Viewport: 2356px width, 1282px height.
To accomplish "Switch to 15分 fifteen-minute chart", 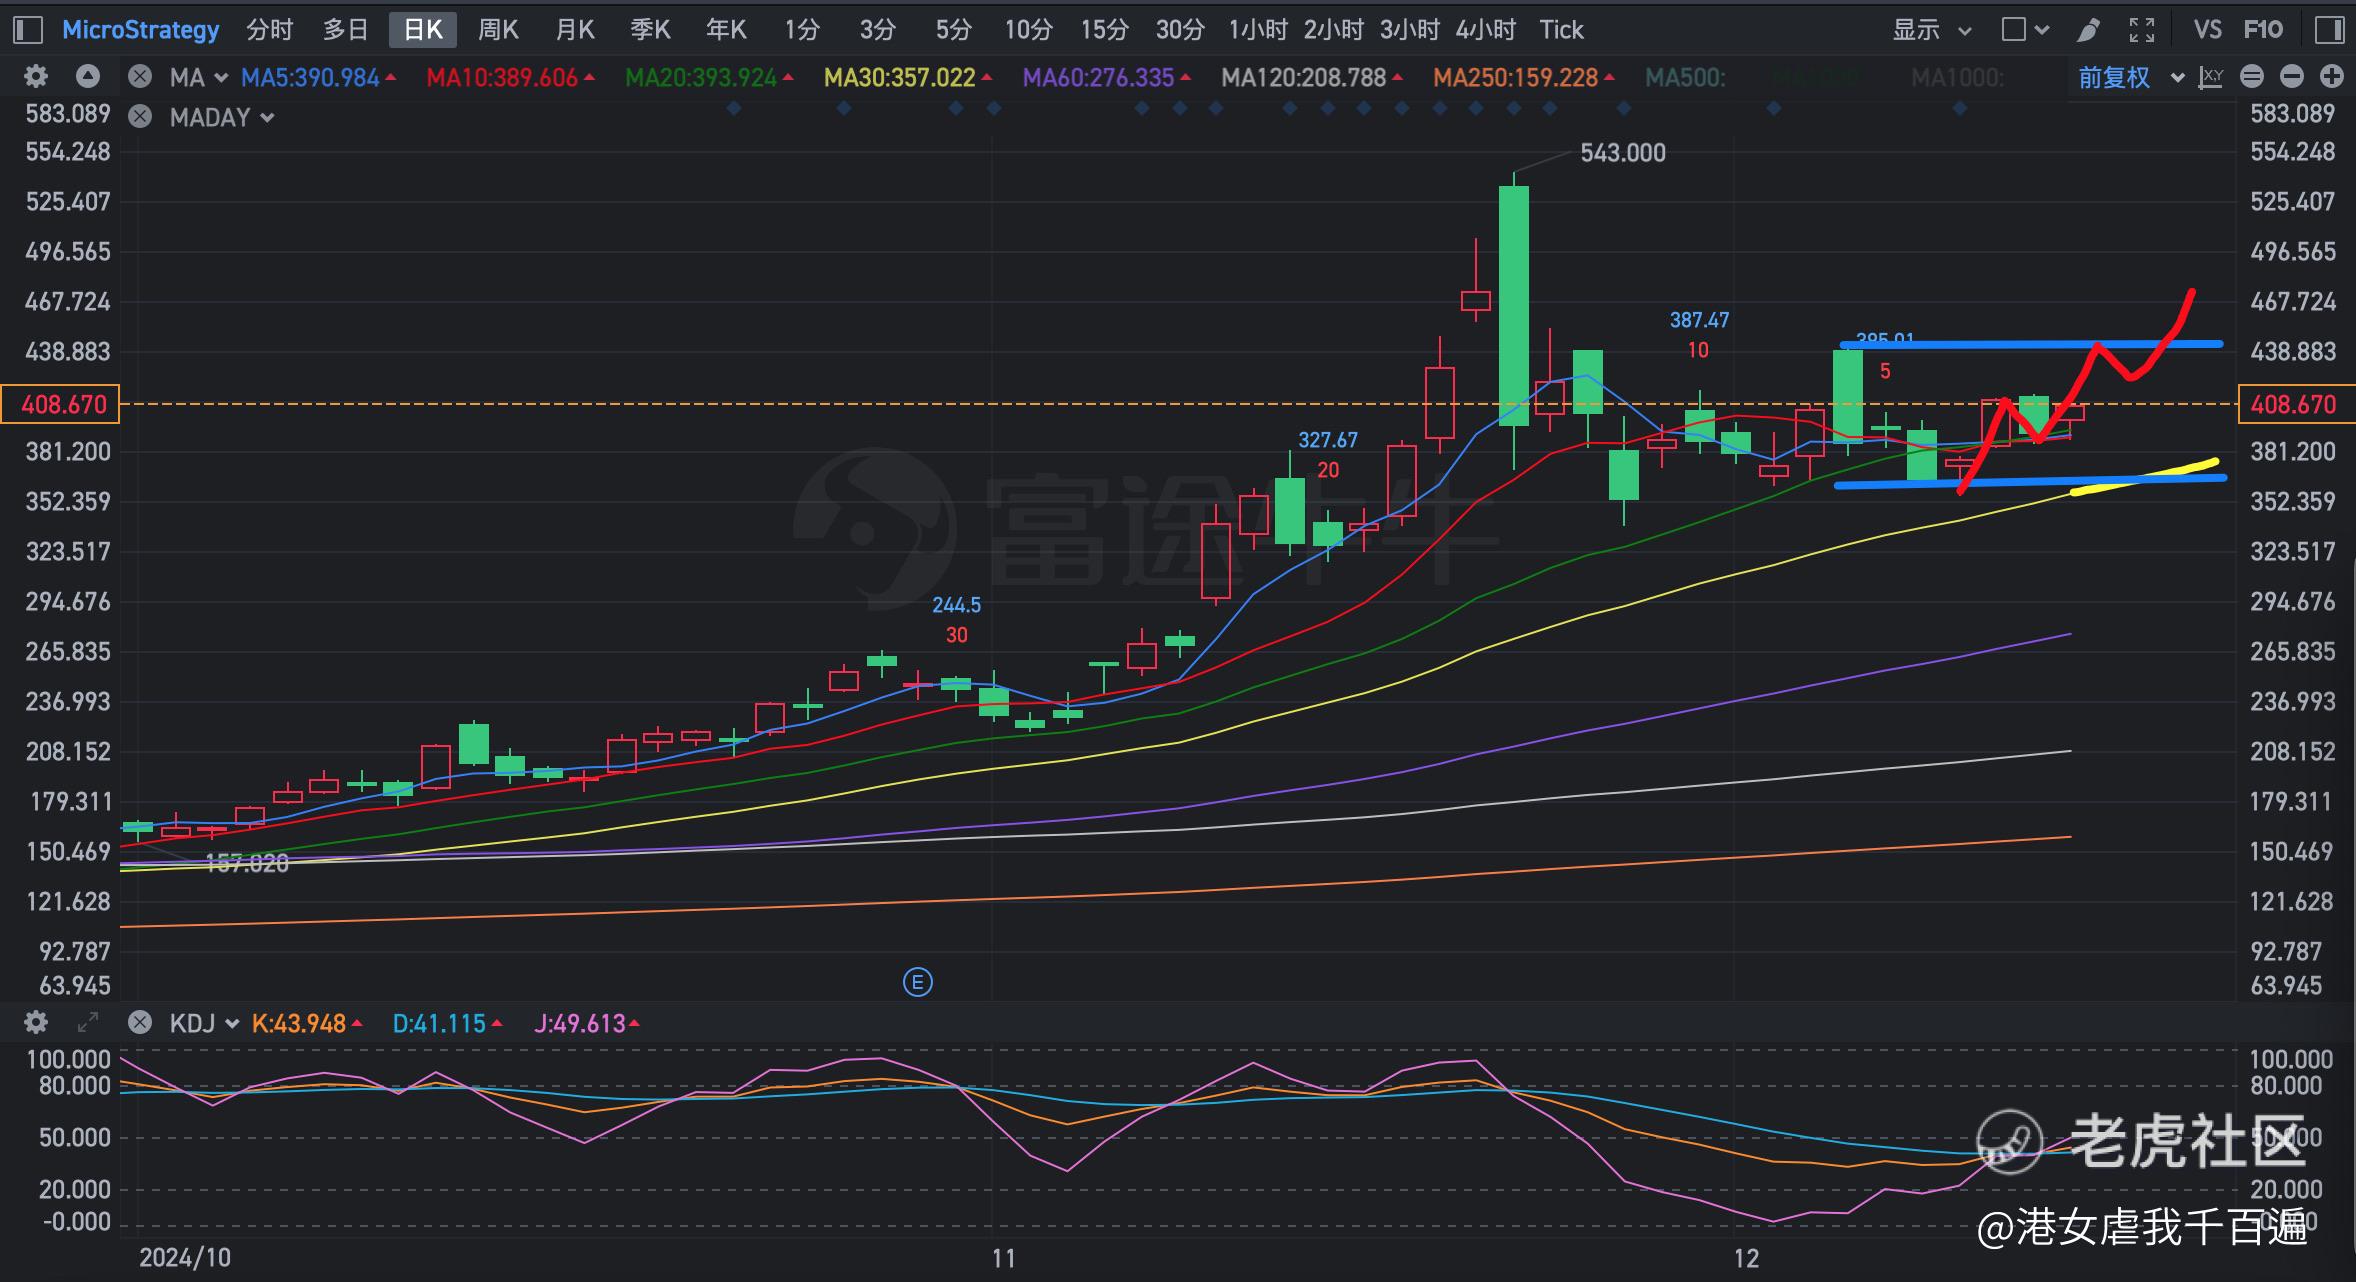I will (1105, 30).
